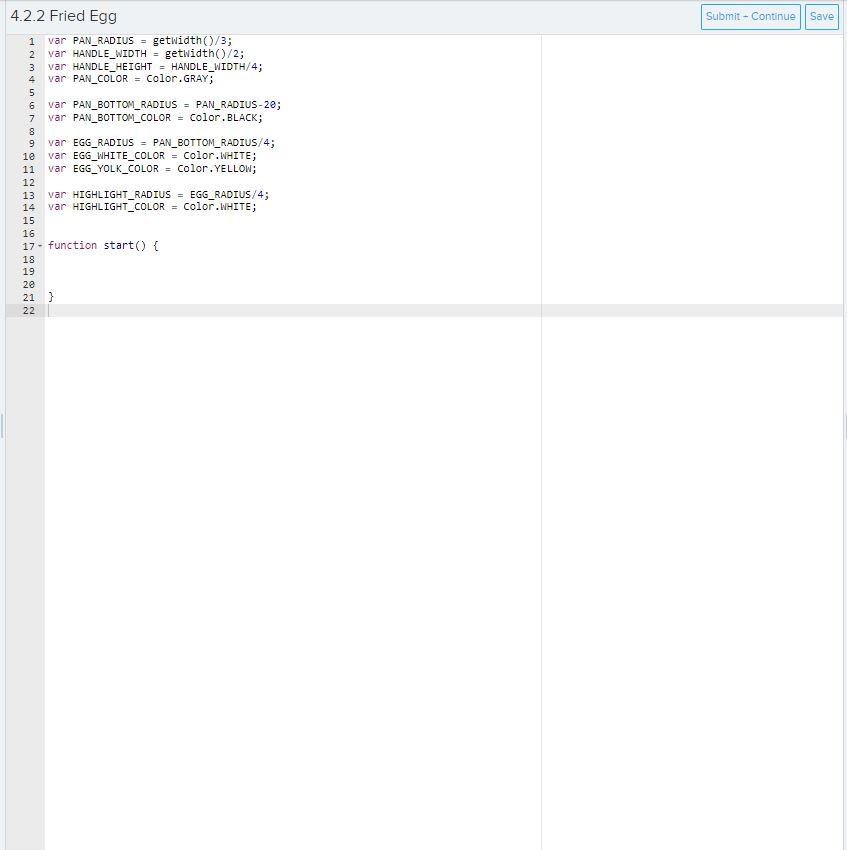Click the 'function start() {' line
The image size is (847, 850).
point(103,246)
